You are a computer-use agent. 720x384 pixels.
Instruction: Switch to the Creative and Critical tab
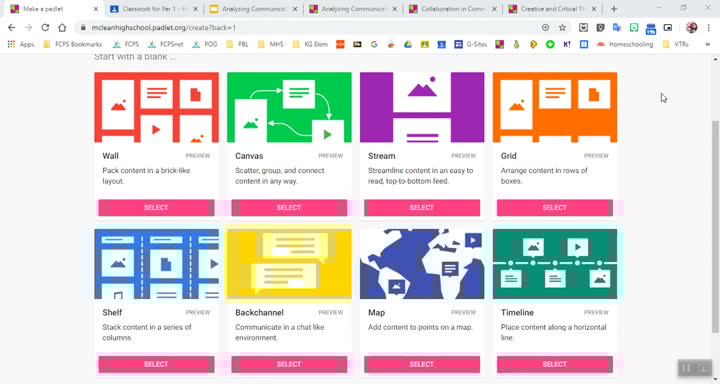[552, 9]
